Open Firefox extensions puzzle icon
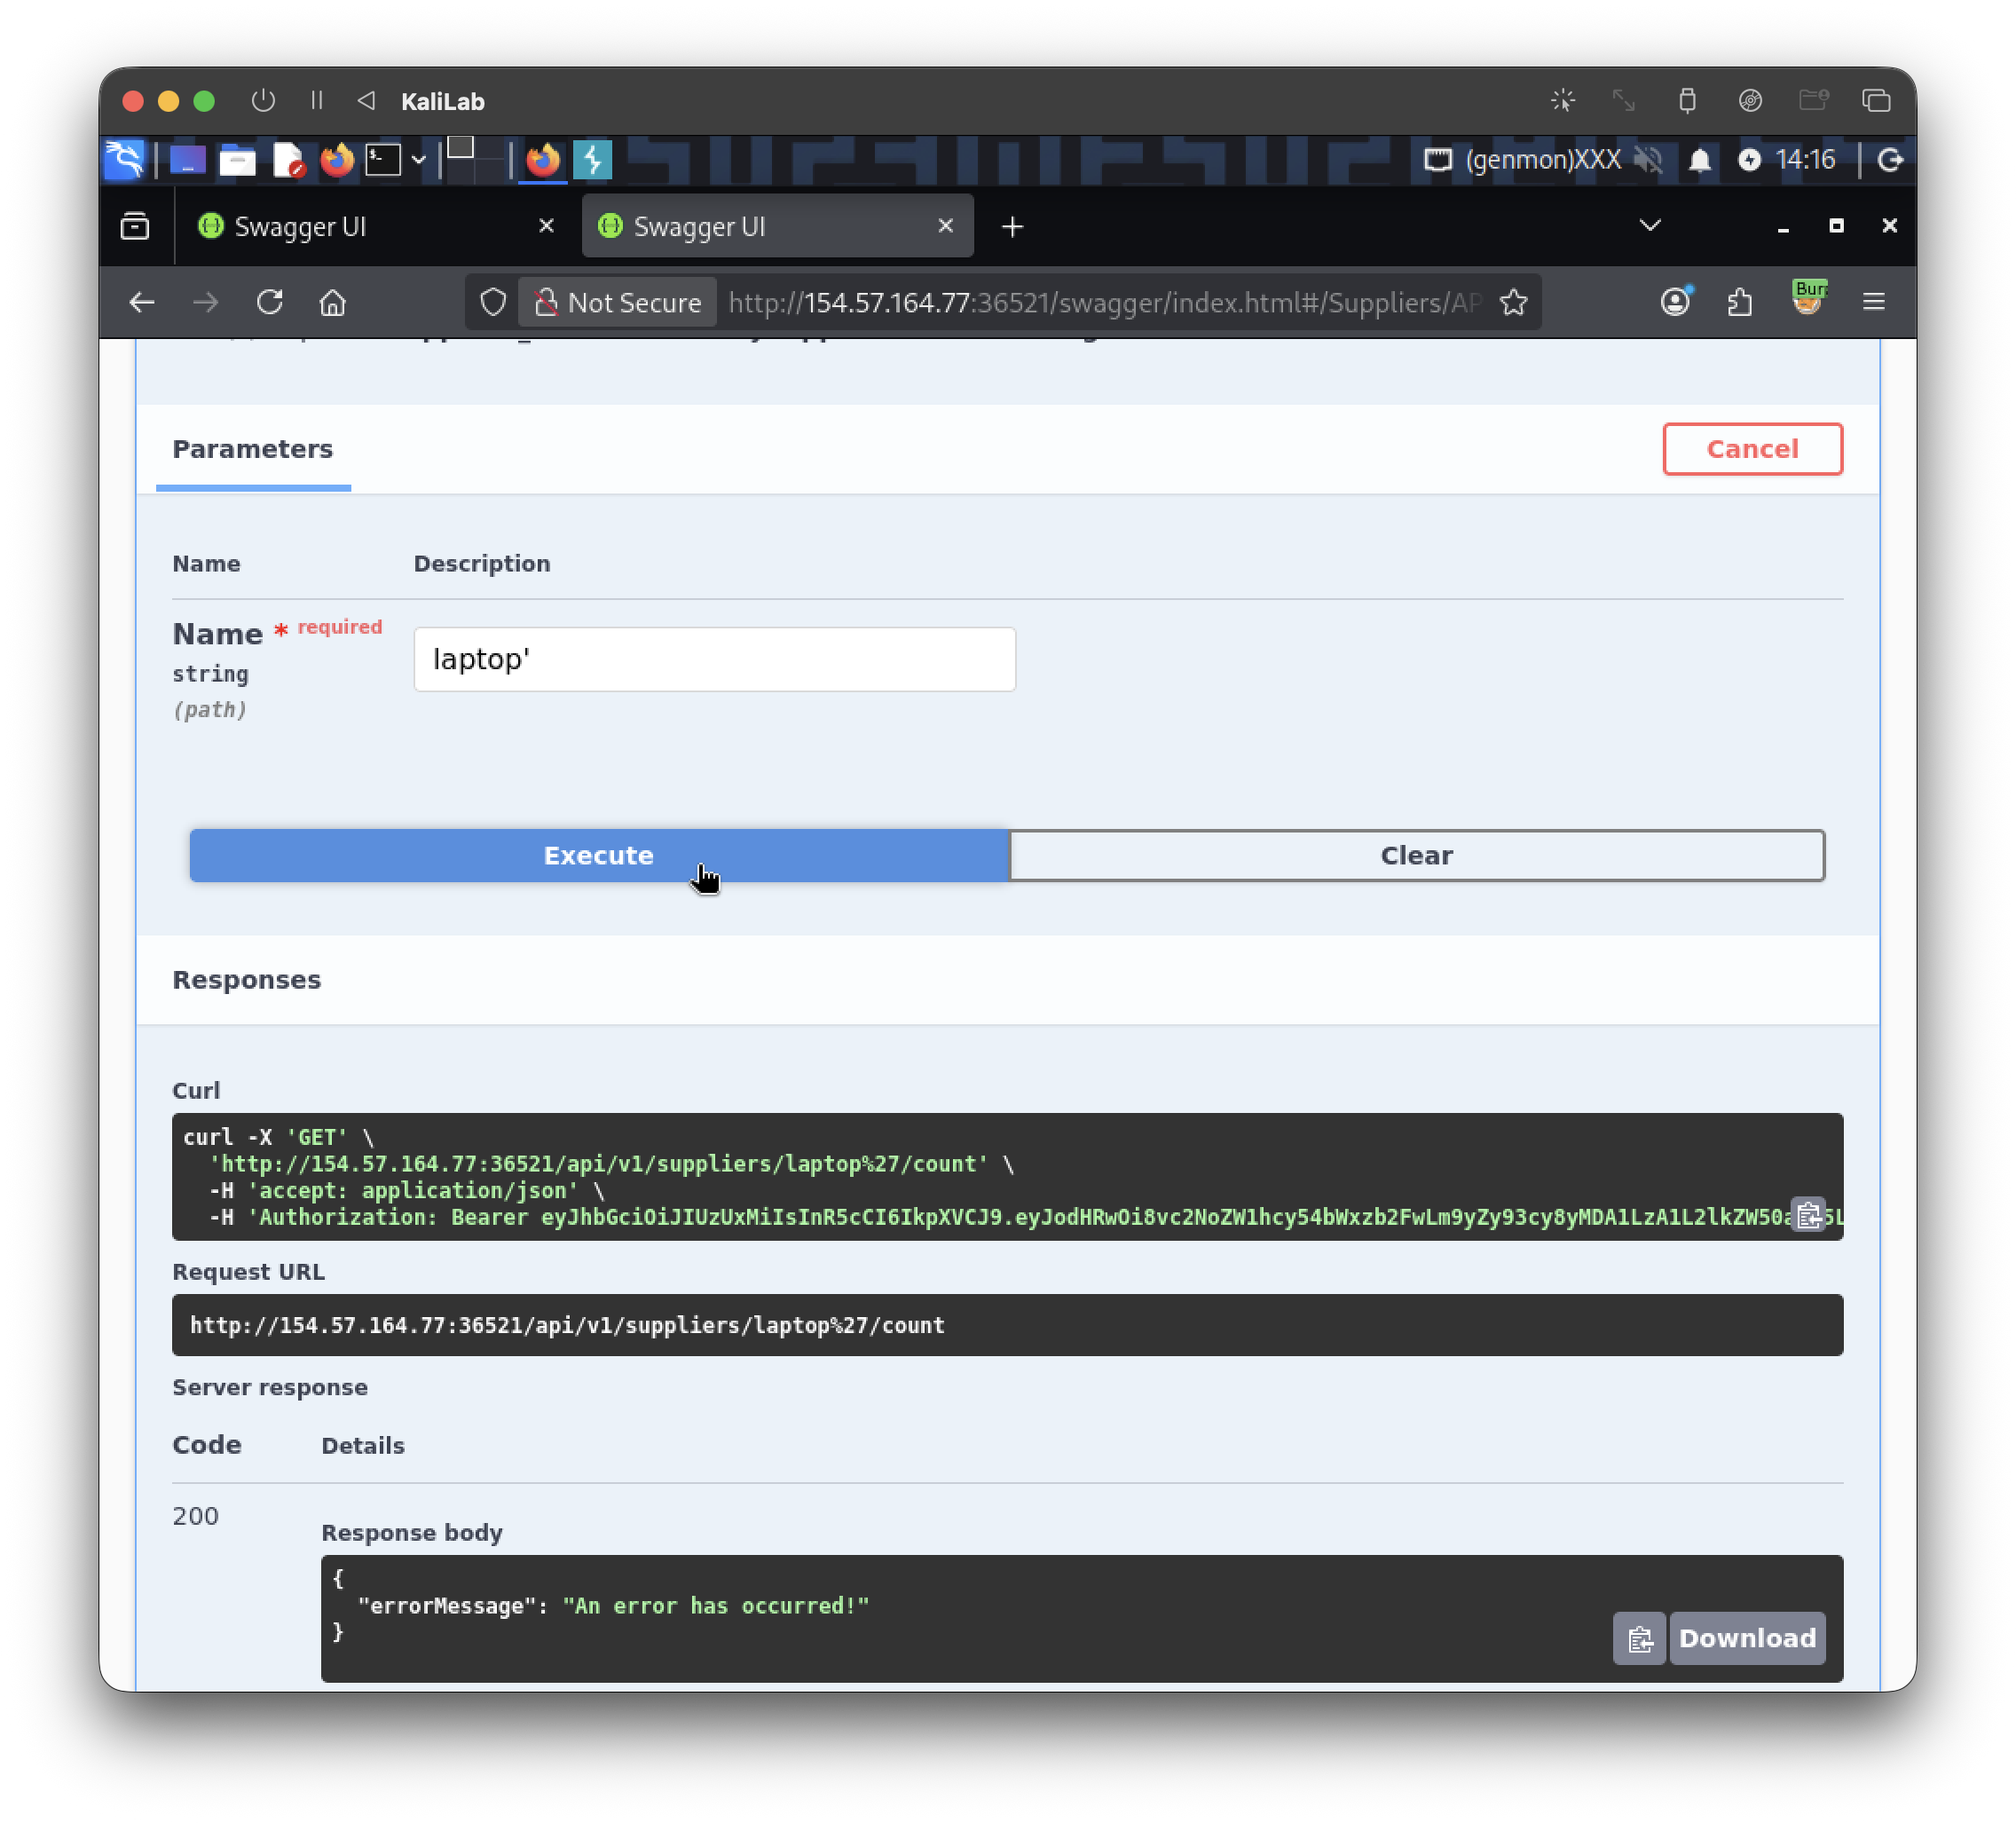 pyautogui.click(x=1740, y=302)
